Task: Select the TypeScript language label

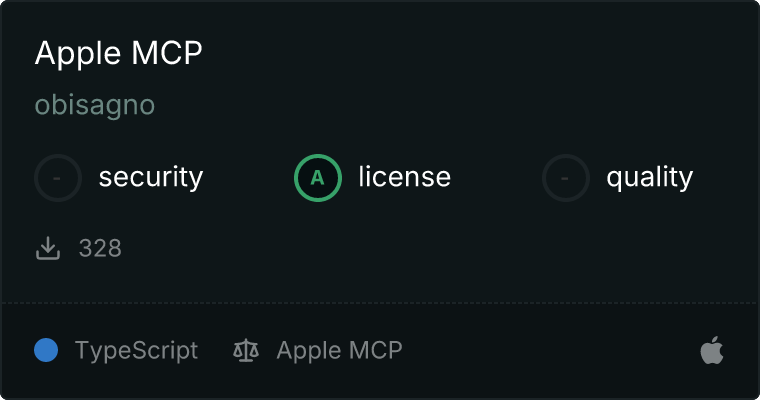Action: click(136, 351)
